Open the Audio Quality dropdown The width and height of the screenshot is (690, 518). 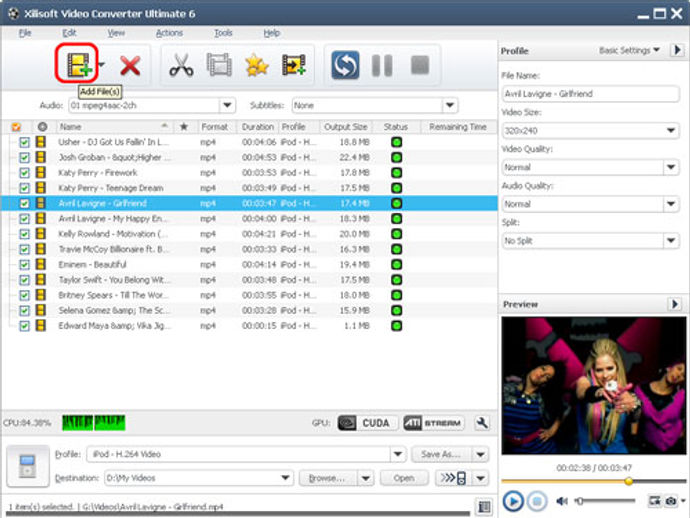671,204
